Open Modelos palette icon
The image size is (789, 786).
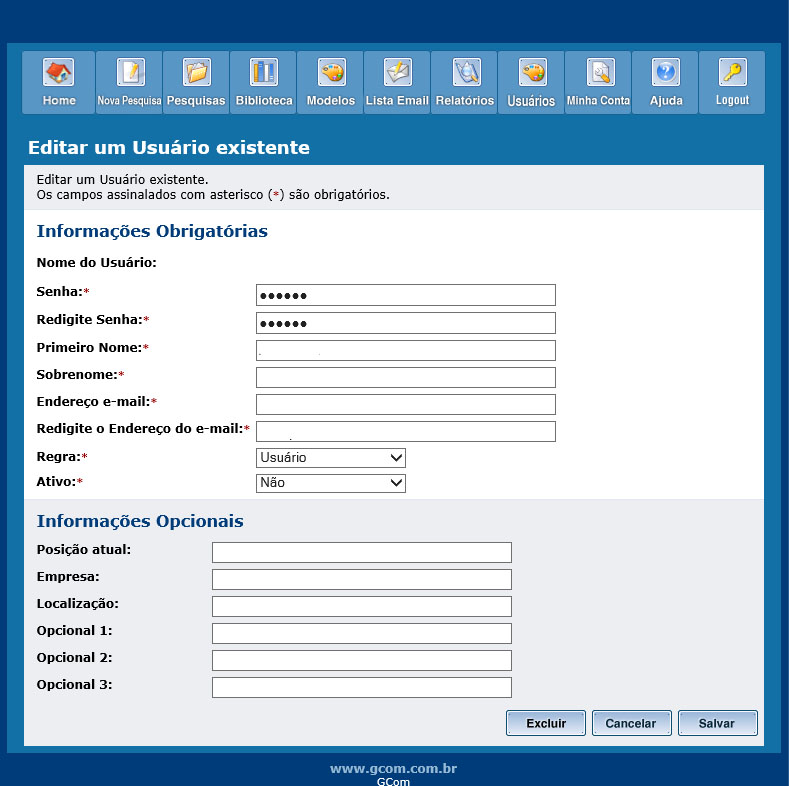331,71
